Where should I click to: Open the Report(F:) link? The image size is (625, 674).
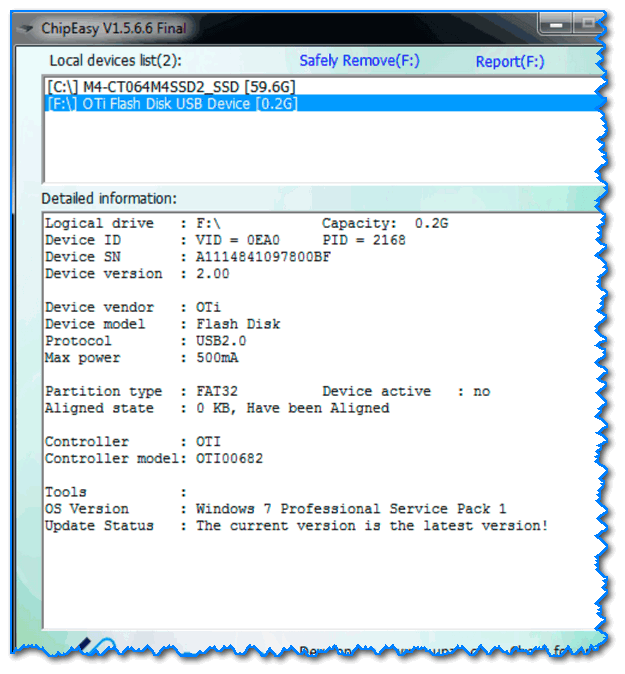[510, 62]
